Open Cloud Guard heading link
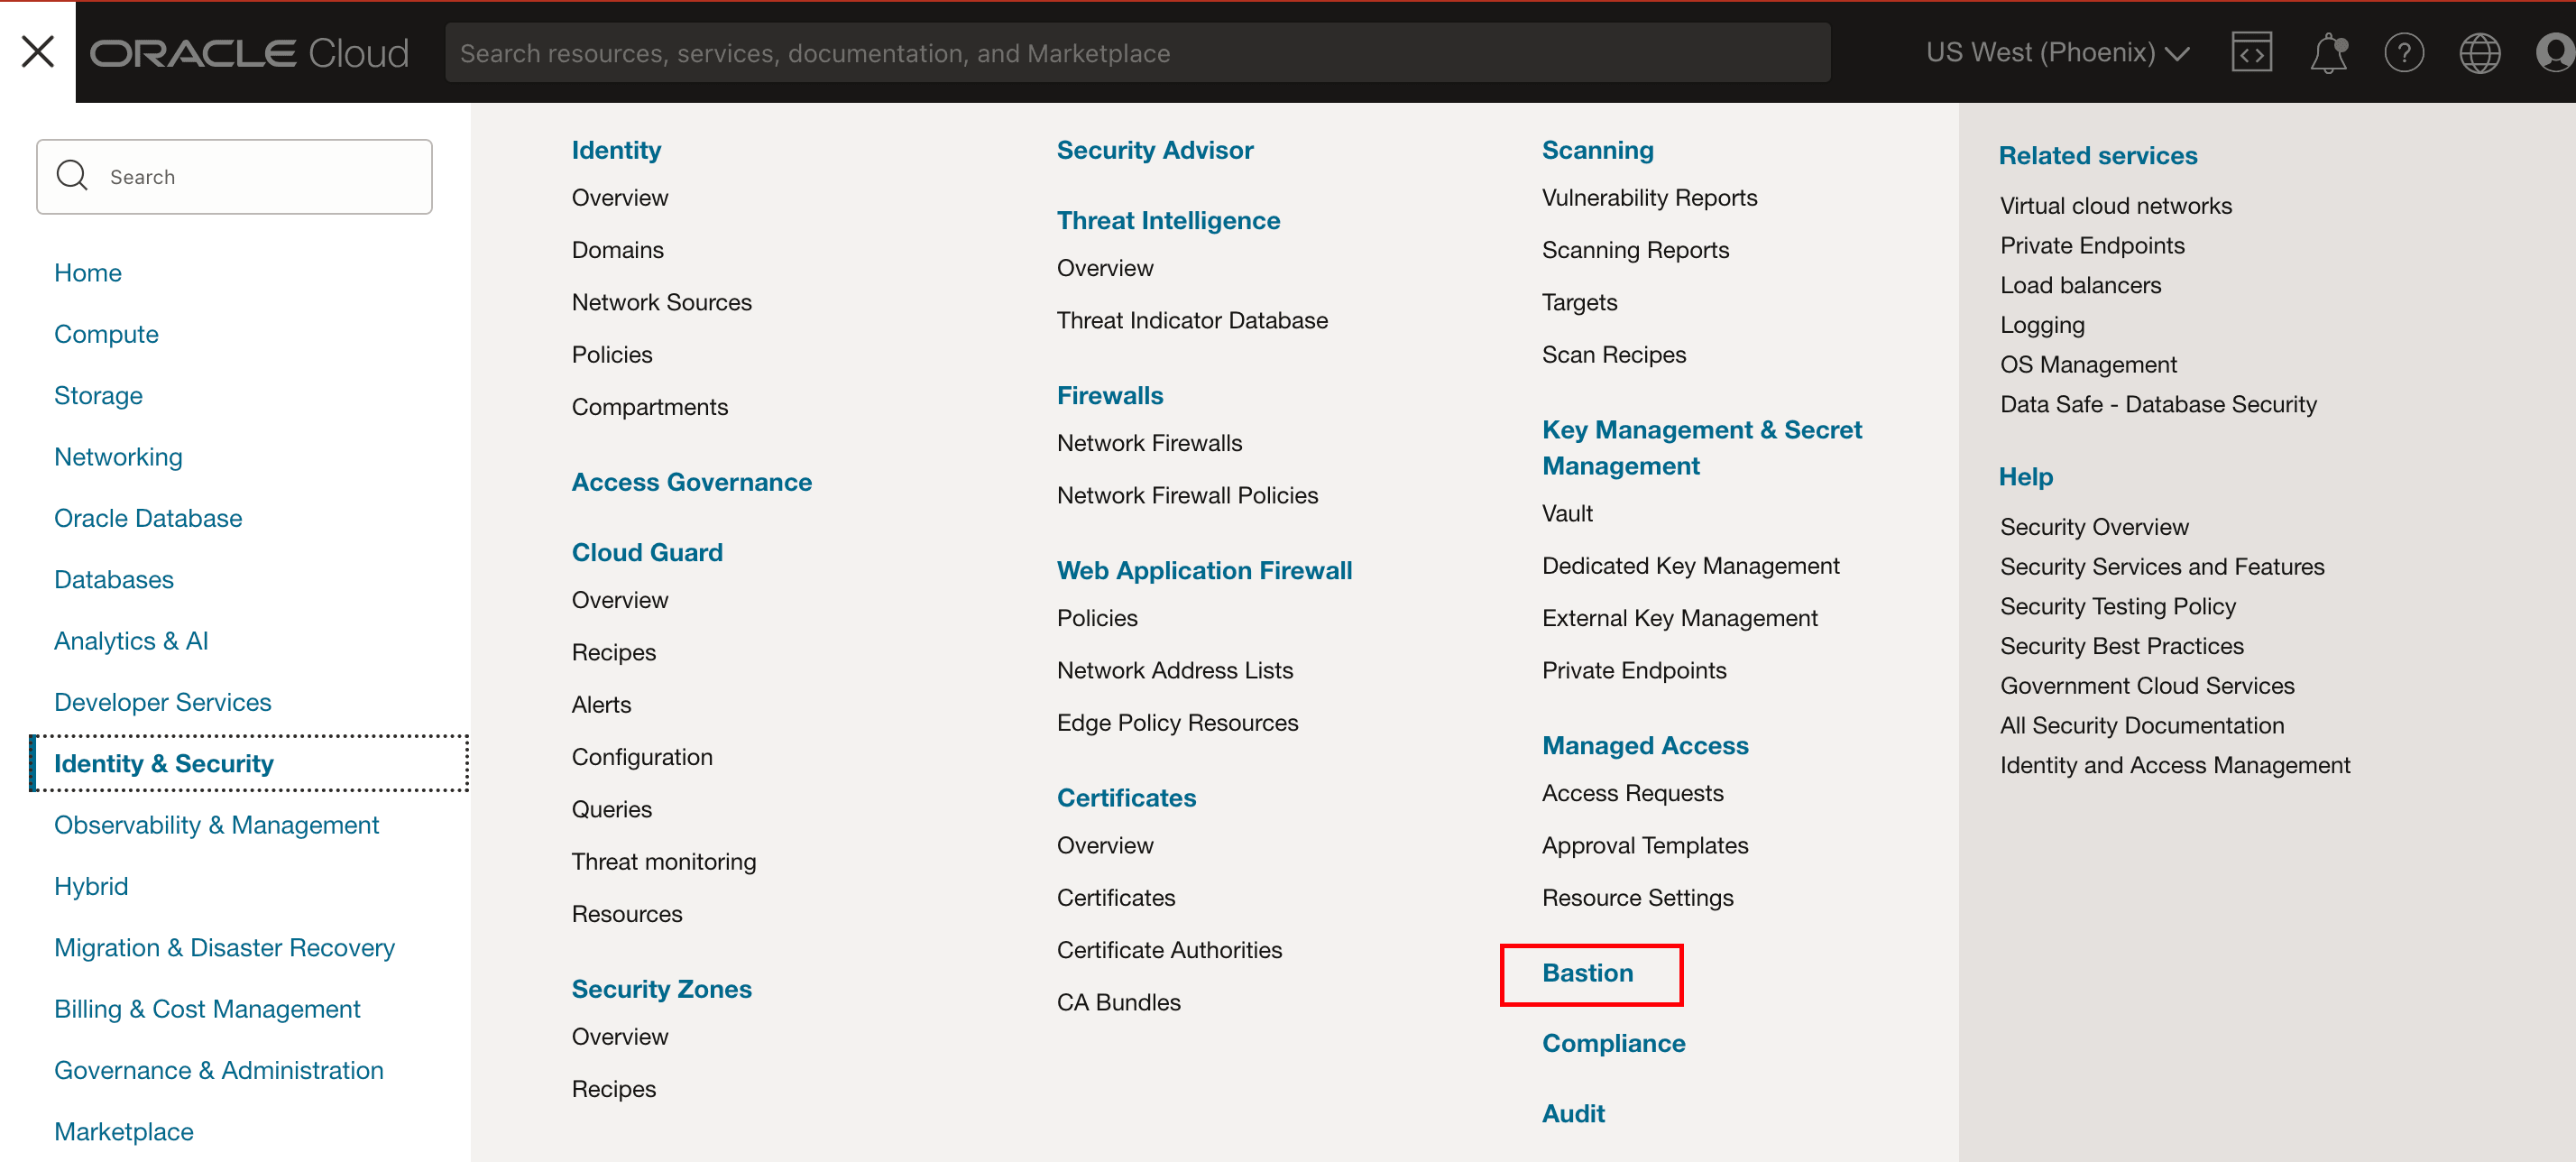The image size is (2576, 1162). pyautogui.click(x=647, y=552)
